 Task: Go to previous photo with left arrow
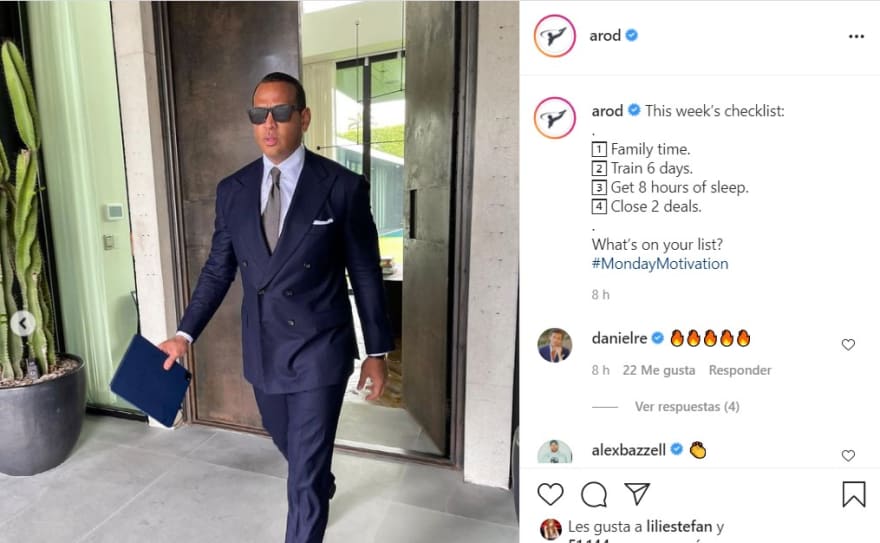click(23, 323)
